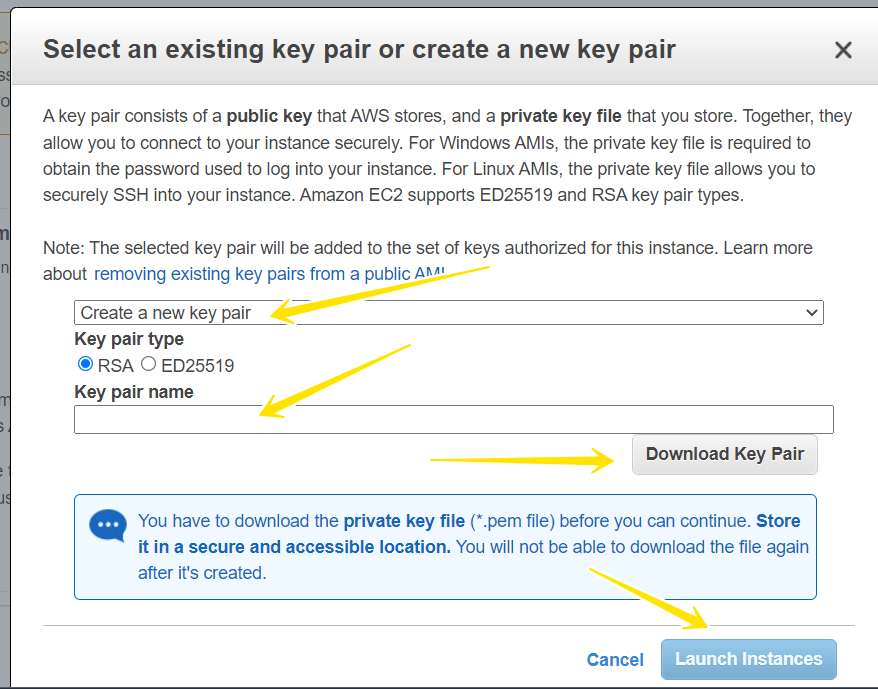Click the Launch Instances button

748,659
